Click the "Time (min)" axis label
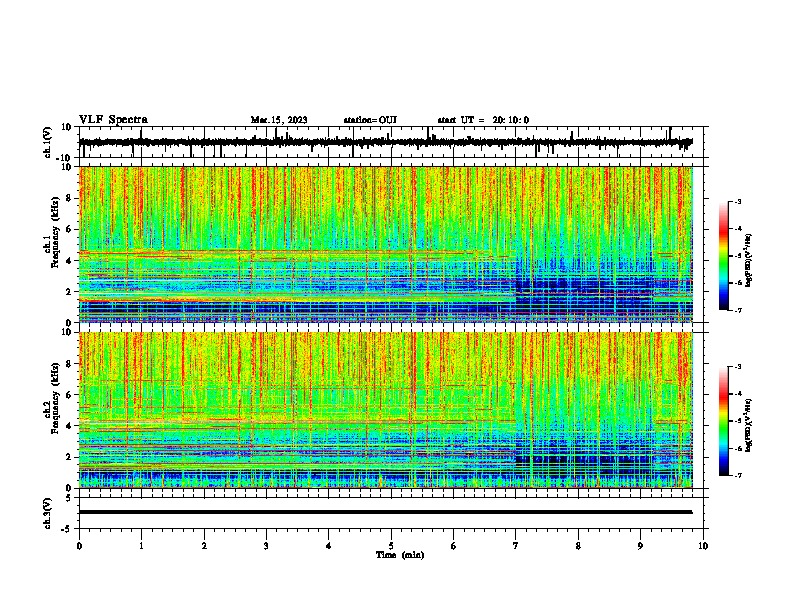Screen dimensions: 792x612 400,555
